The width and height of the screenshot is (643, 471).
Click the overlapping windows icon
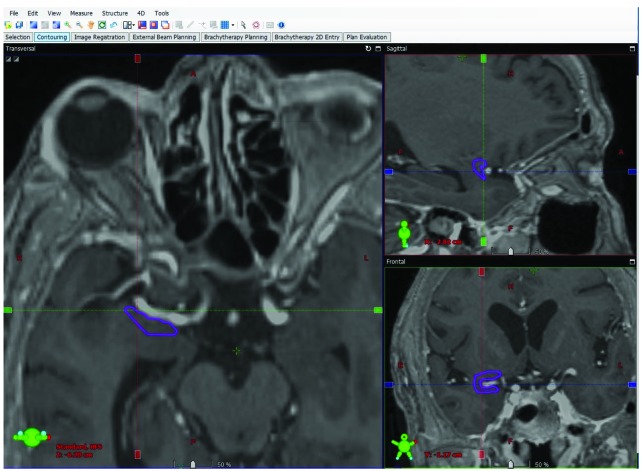165,25
